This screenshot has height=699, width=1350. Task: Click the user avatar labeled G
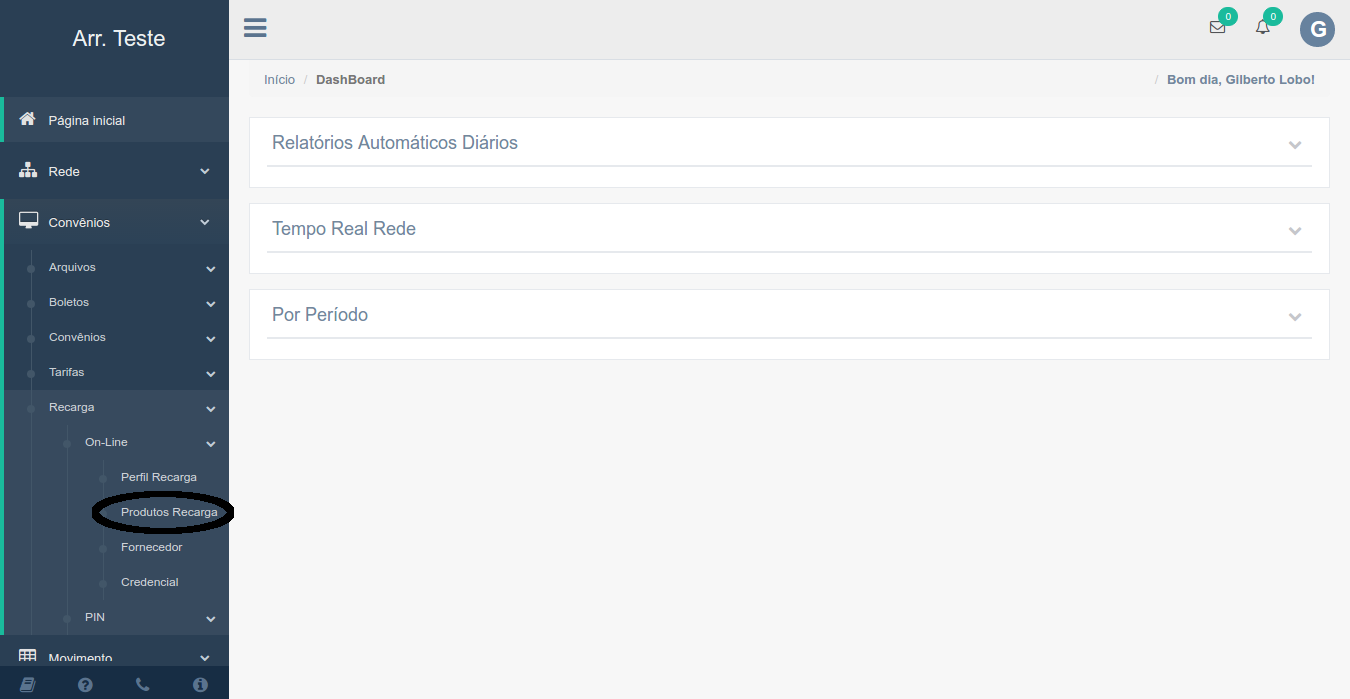point(1317,29)
